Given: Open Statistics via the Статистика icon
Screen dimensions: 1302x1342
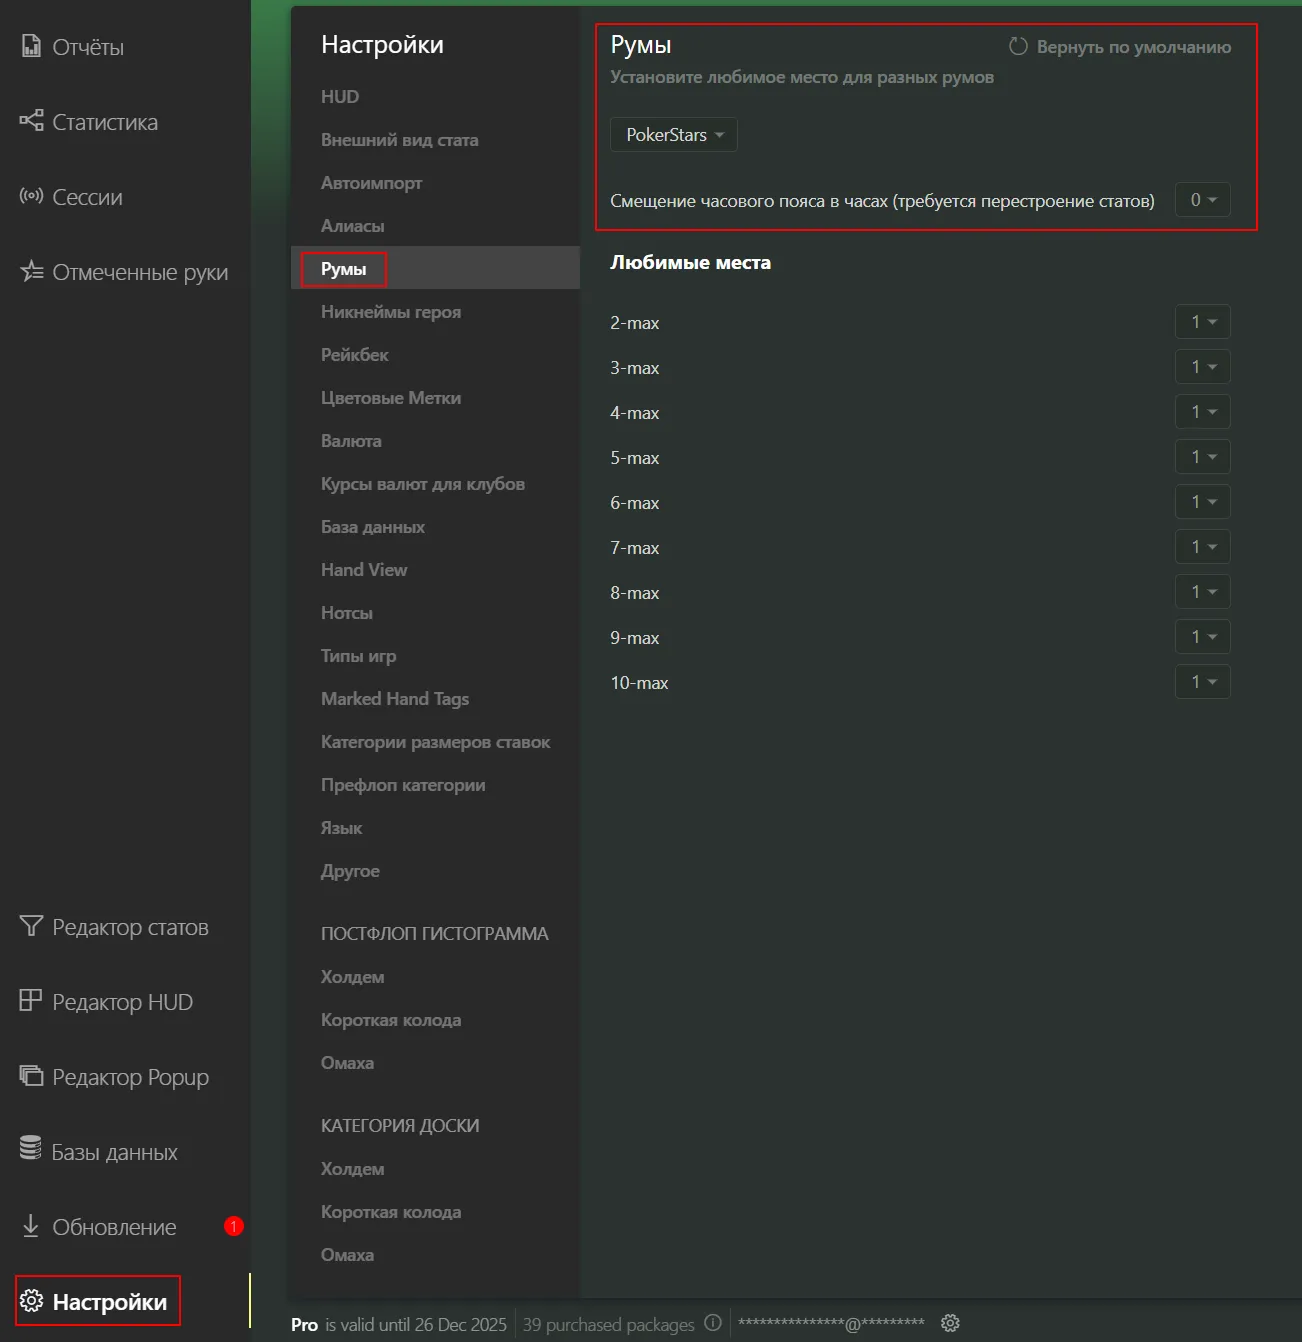Looking at the screenshot, I should 31,121.
